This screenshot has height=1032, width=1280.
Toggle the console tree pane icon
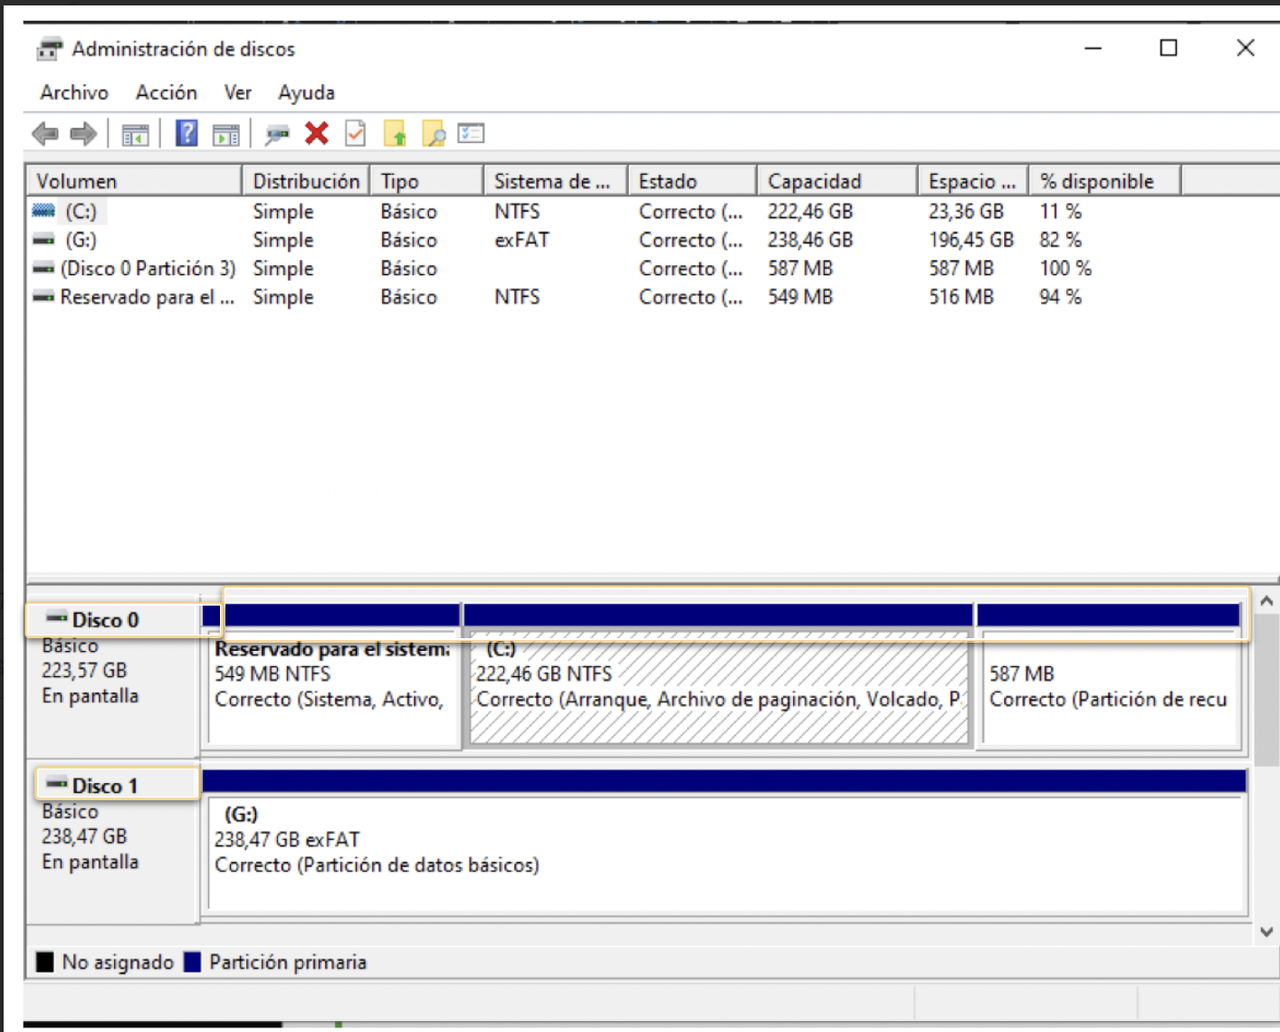click(x=135, y=133)
